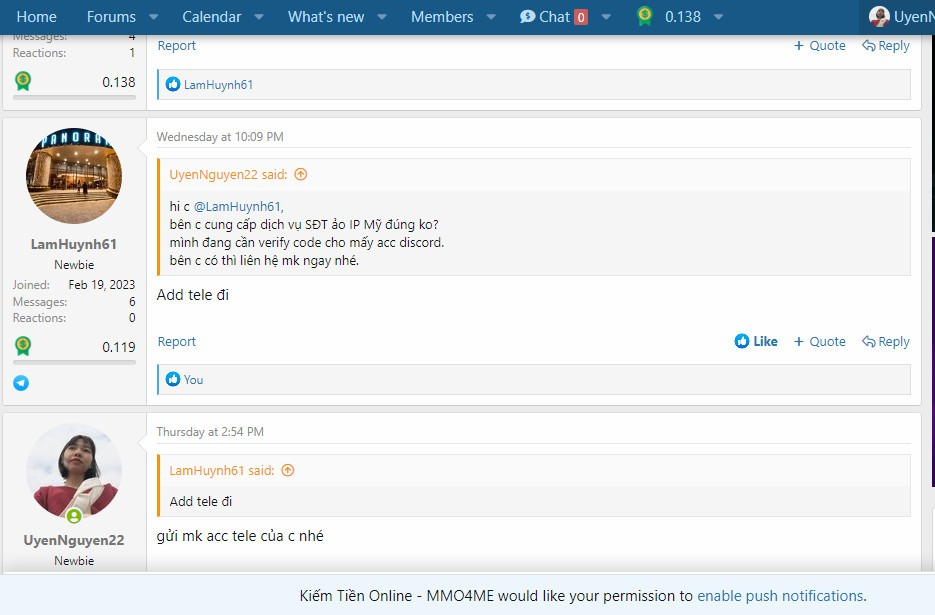Open the UyenNguyen22 username under avatar
The width and height of the screenshot is (935, 615).
click(74, 540)
